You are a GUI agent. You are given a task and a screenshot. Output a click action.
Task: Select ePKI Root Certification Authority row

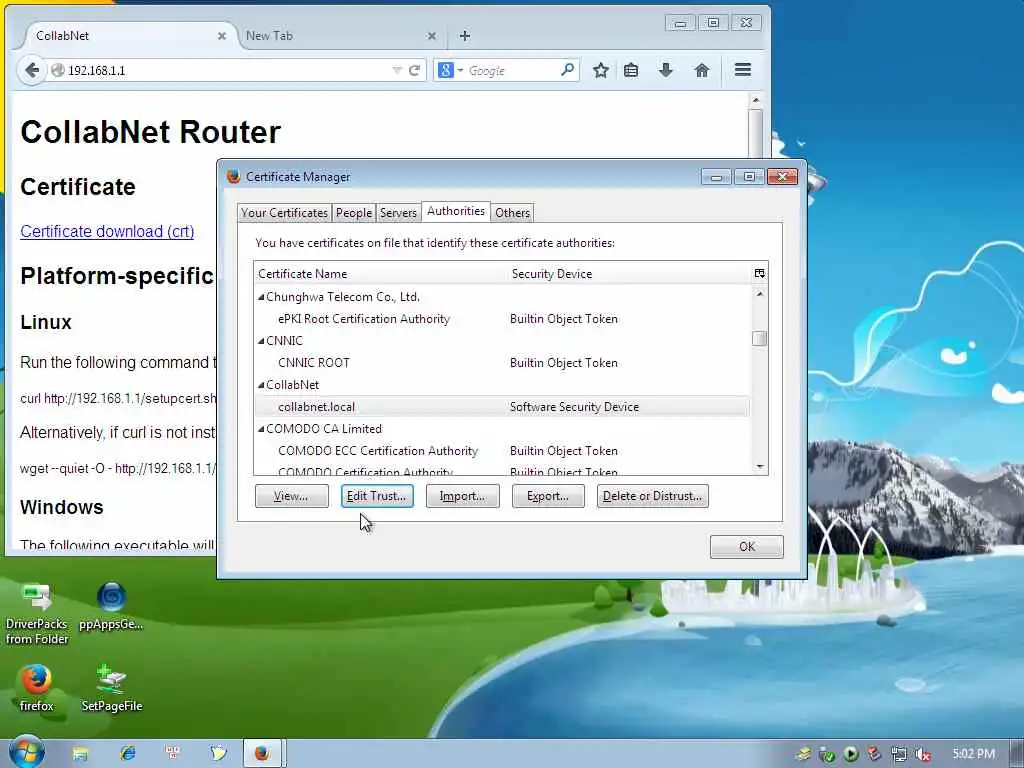[502, 319]
